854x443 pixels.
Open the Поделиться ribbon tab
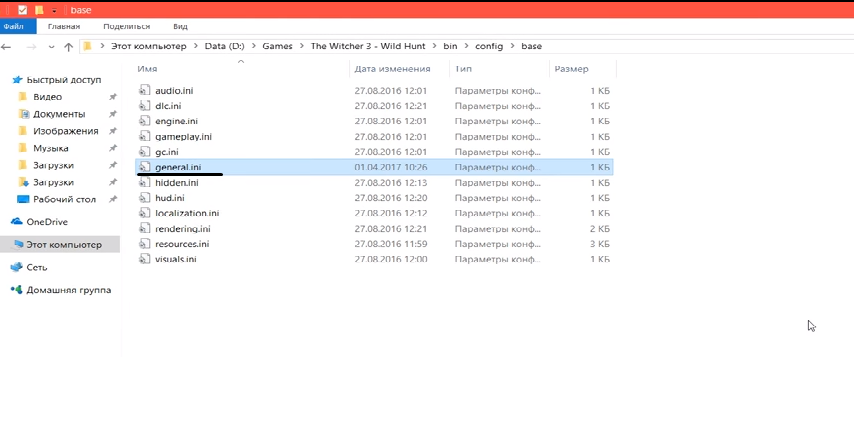[x=126, y=27]
